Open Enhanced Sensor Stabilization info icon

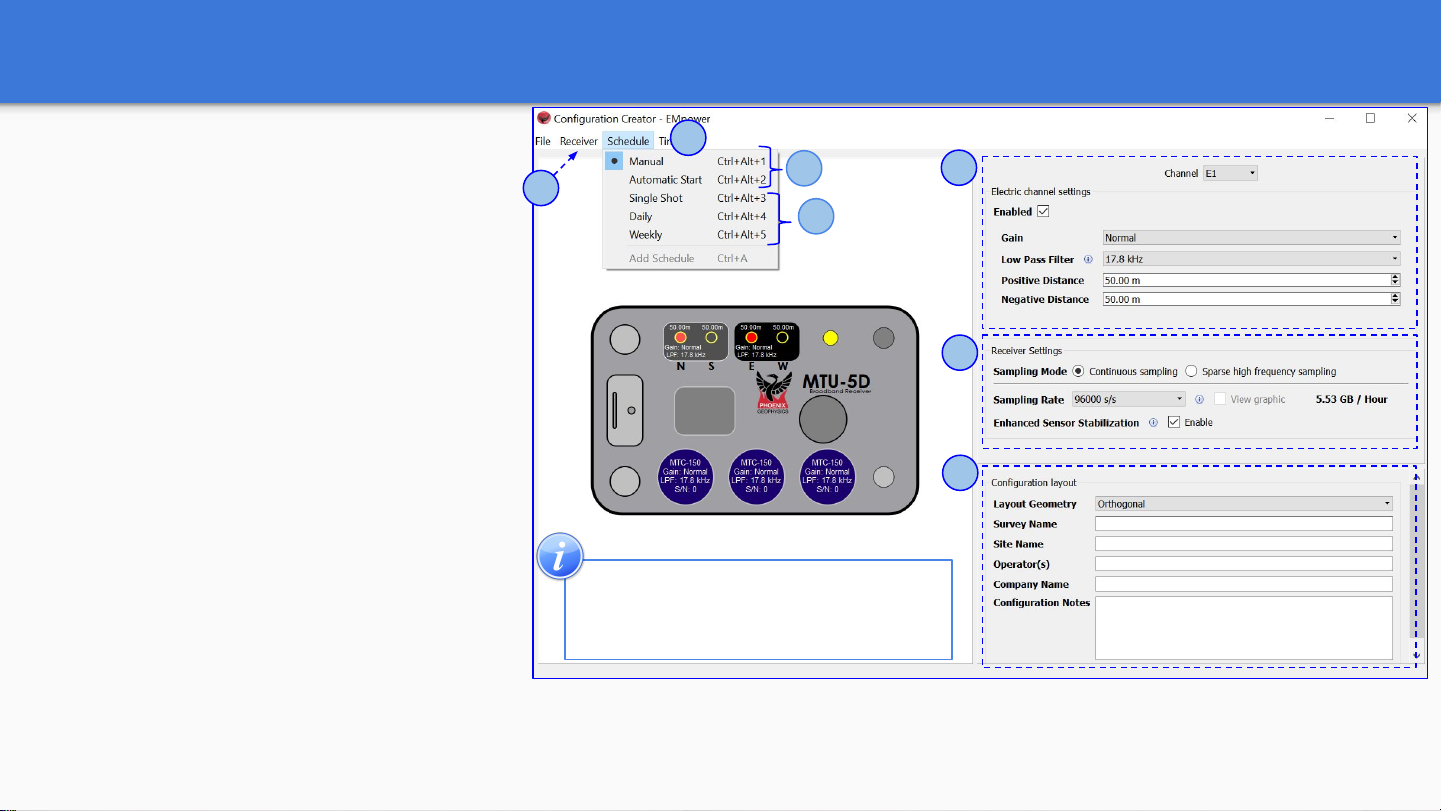pos(1153,422)
